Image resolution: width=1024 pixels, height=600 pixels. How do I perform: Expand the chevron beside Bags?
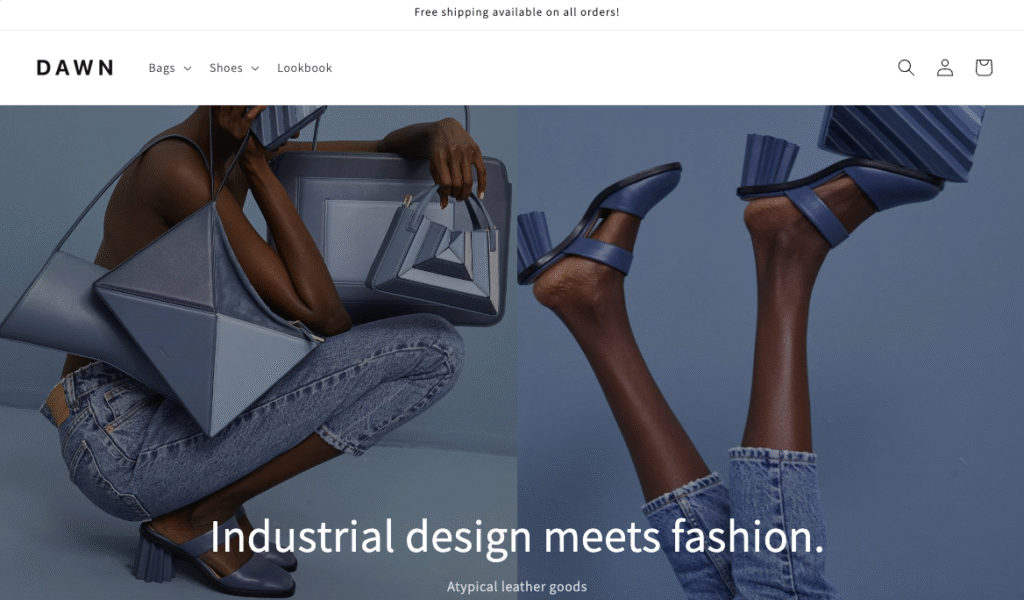pos(187,69)
